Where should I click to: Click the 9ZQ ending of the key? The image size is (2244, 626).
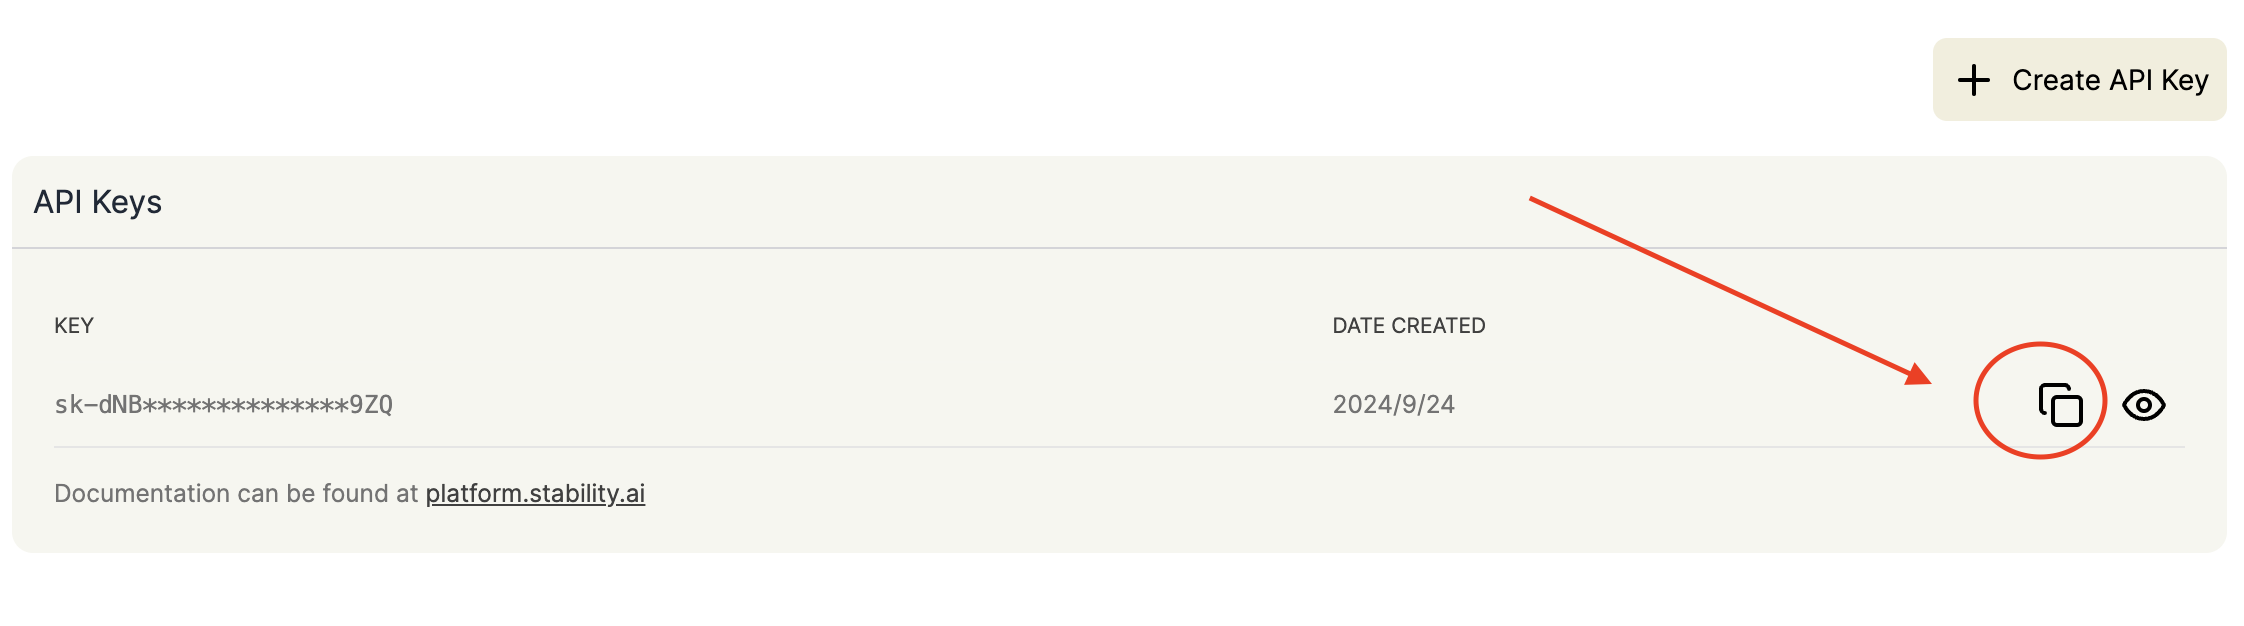[x=371, y=404]
